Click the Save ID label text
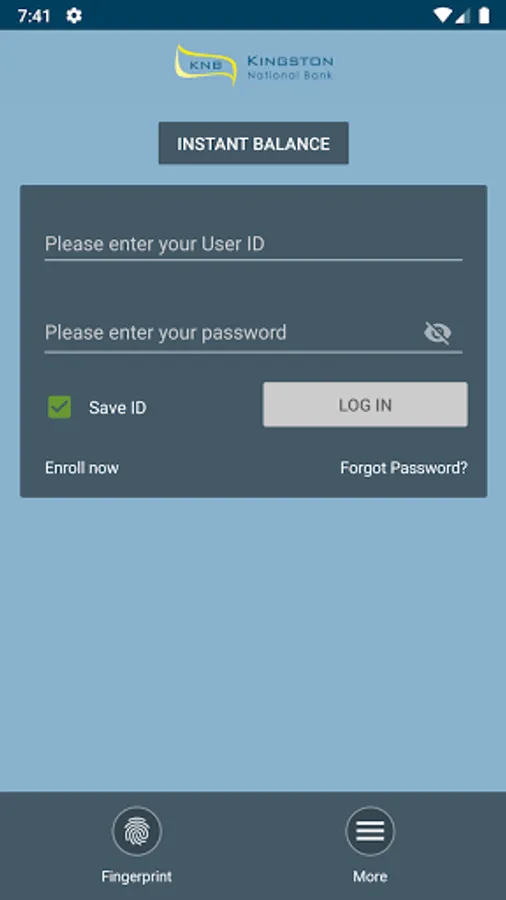This screenshot has width=506, height=900. pos(118,408)
